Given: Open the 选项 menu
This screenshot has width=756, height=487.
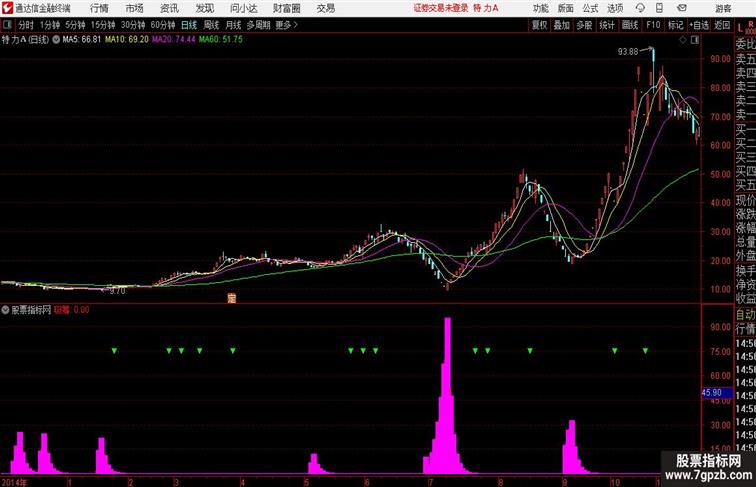Looking at the screenshot, I should point(615,8).
